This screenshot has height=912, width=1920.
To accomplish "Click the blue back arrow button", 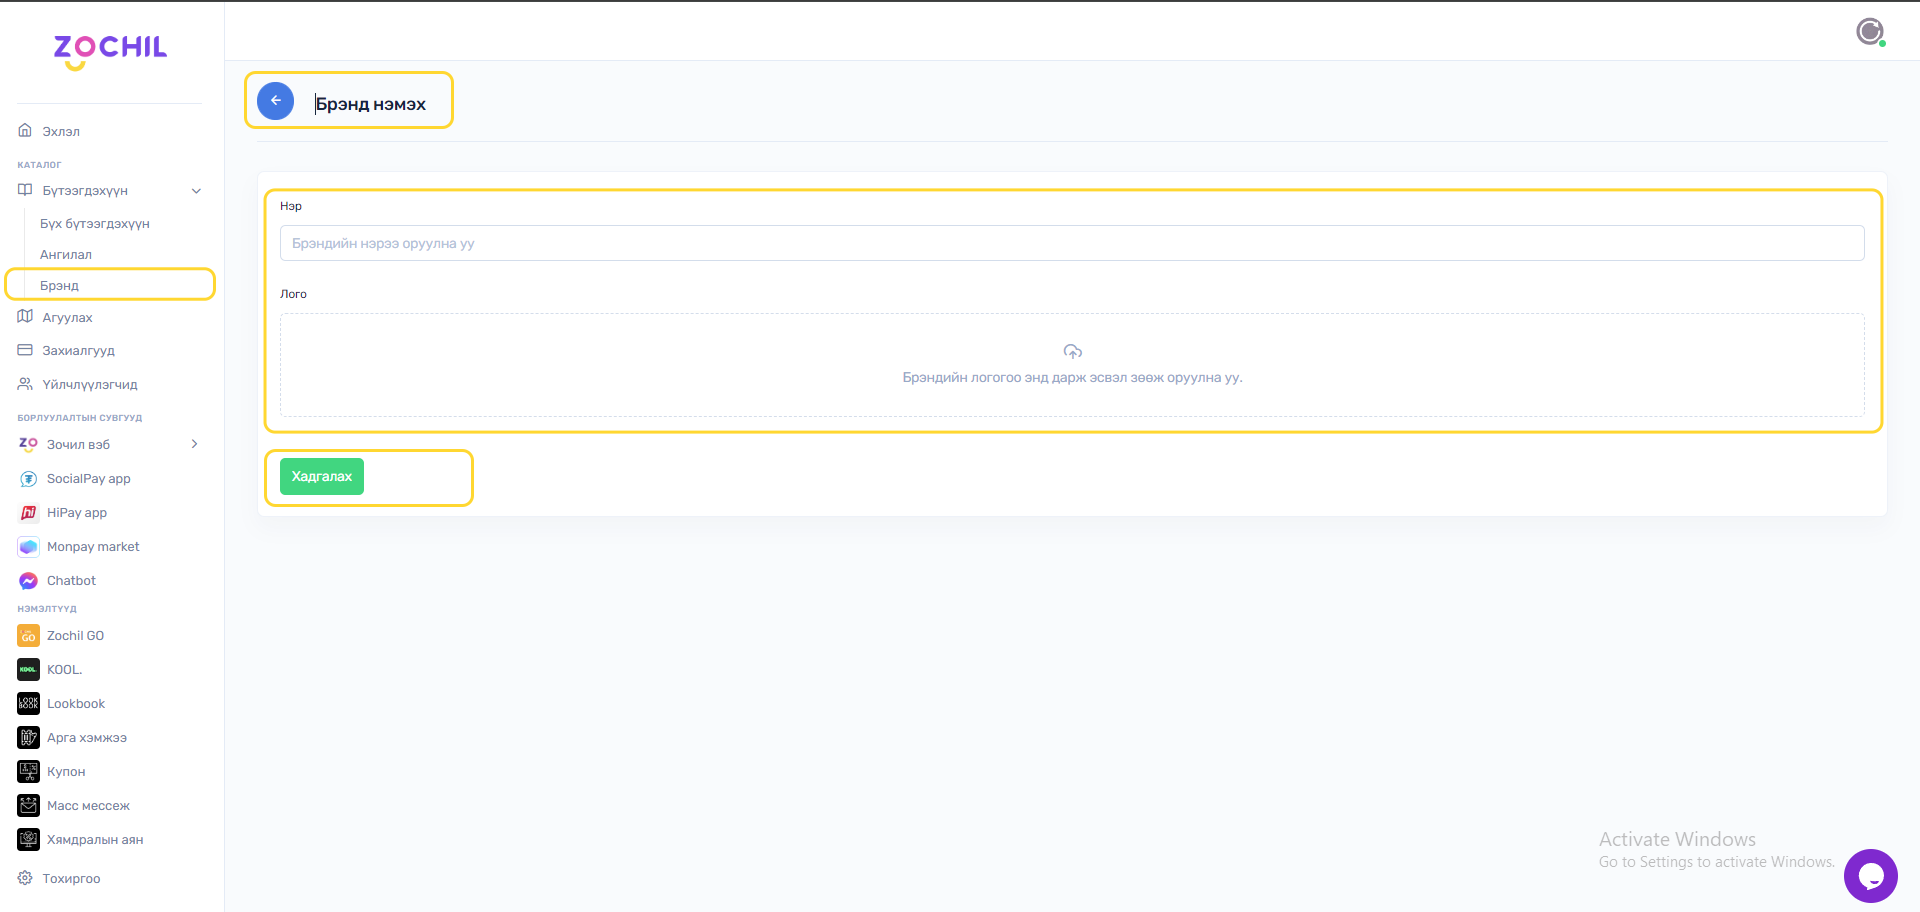I will pos(275,101).
